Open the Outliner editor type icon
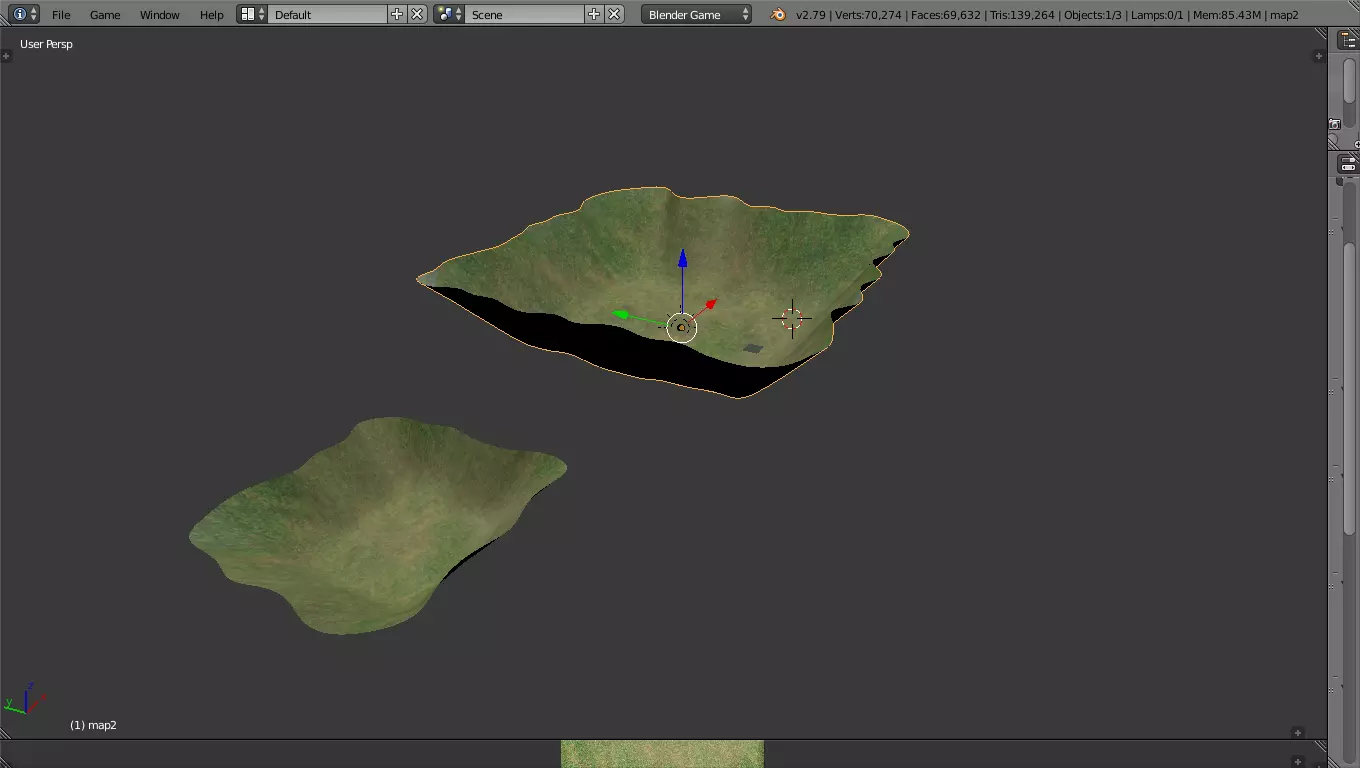Image resolution: width=1360 pixels, height=768 pixels. pos(1348,40)
